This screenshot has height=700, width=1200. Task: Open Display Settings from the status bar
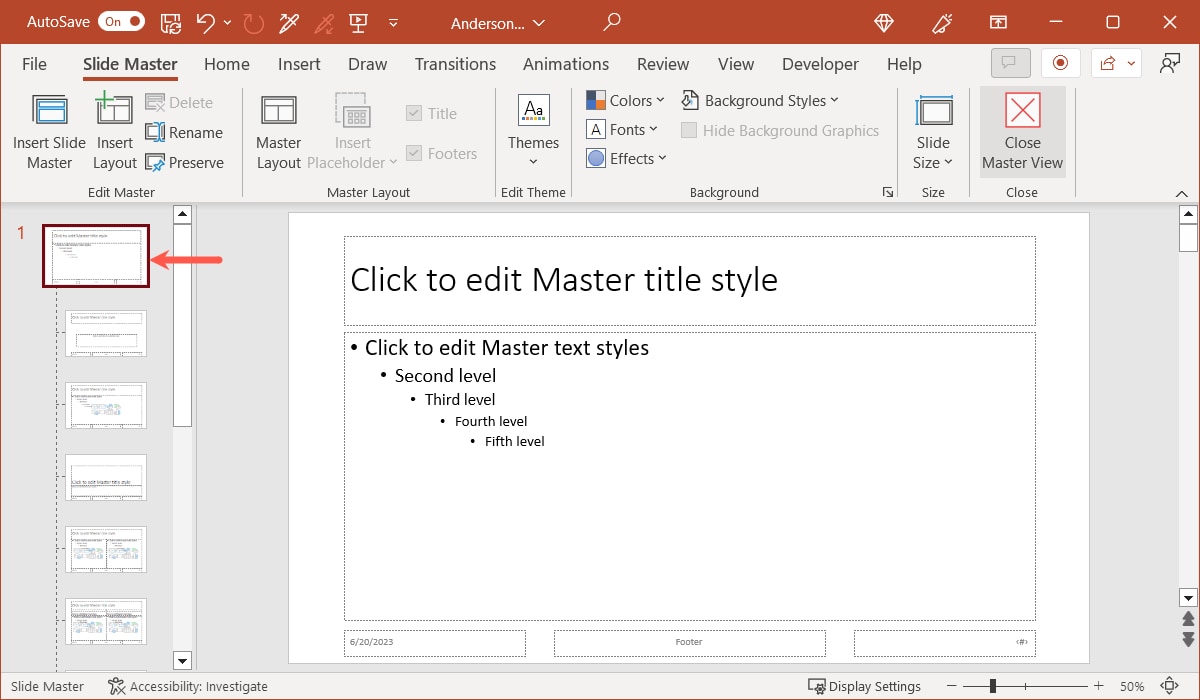865,686
